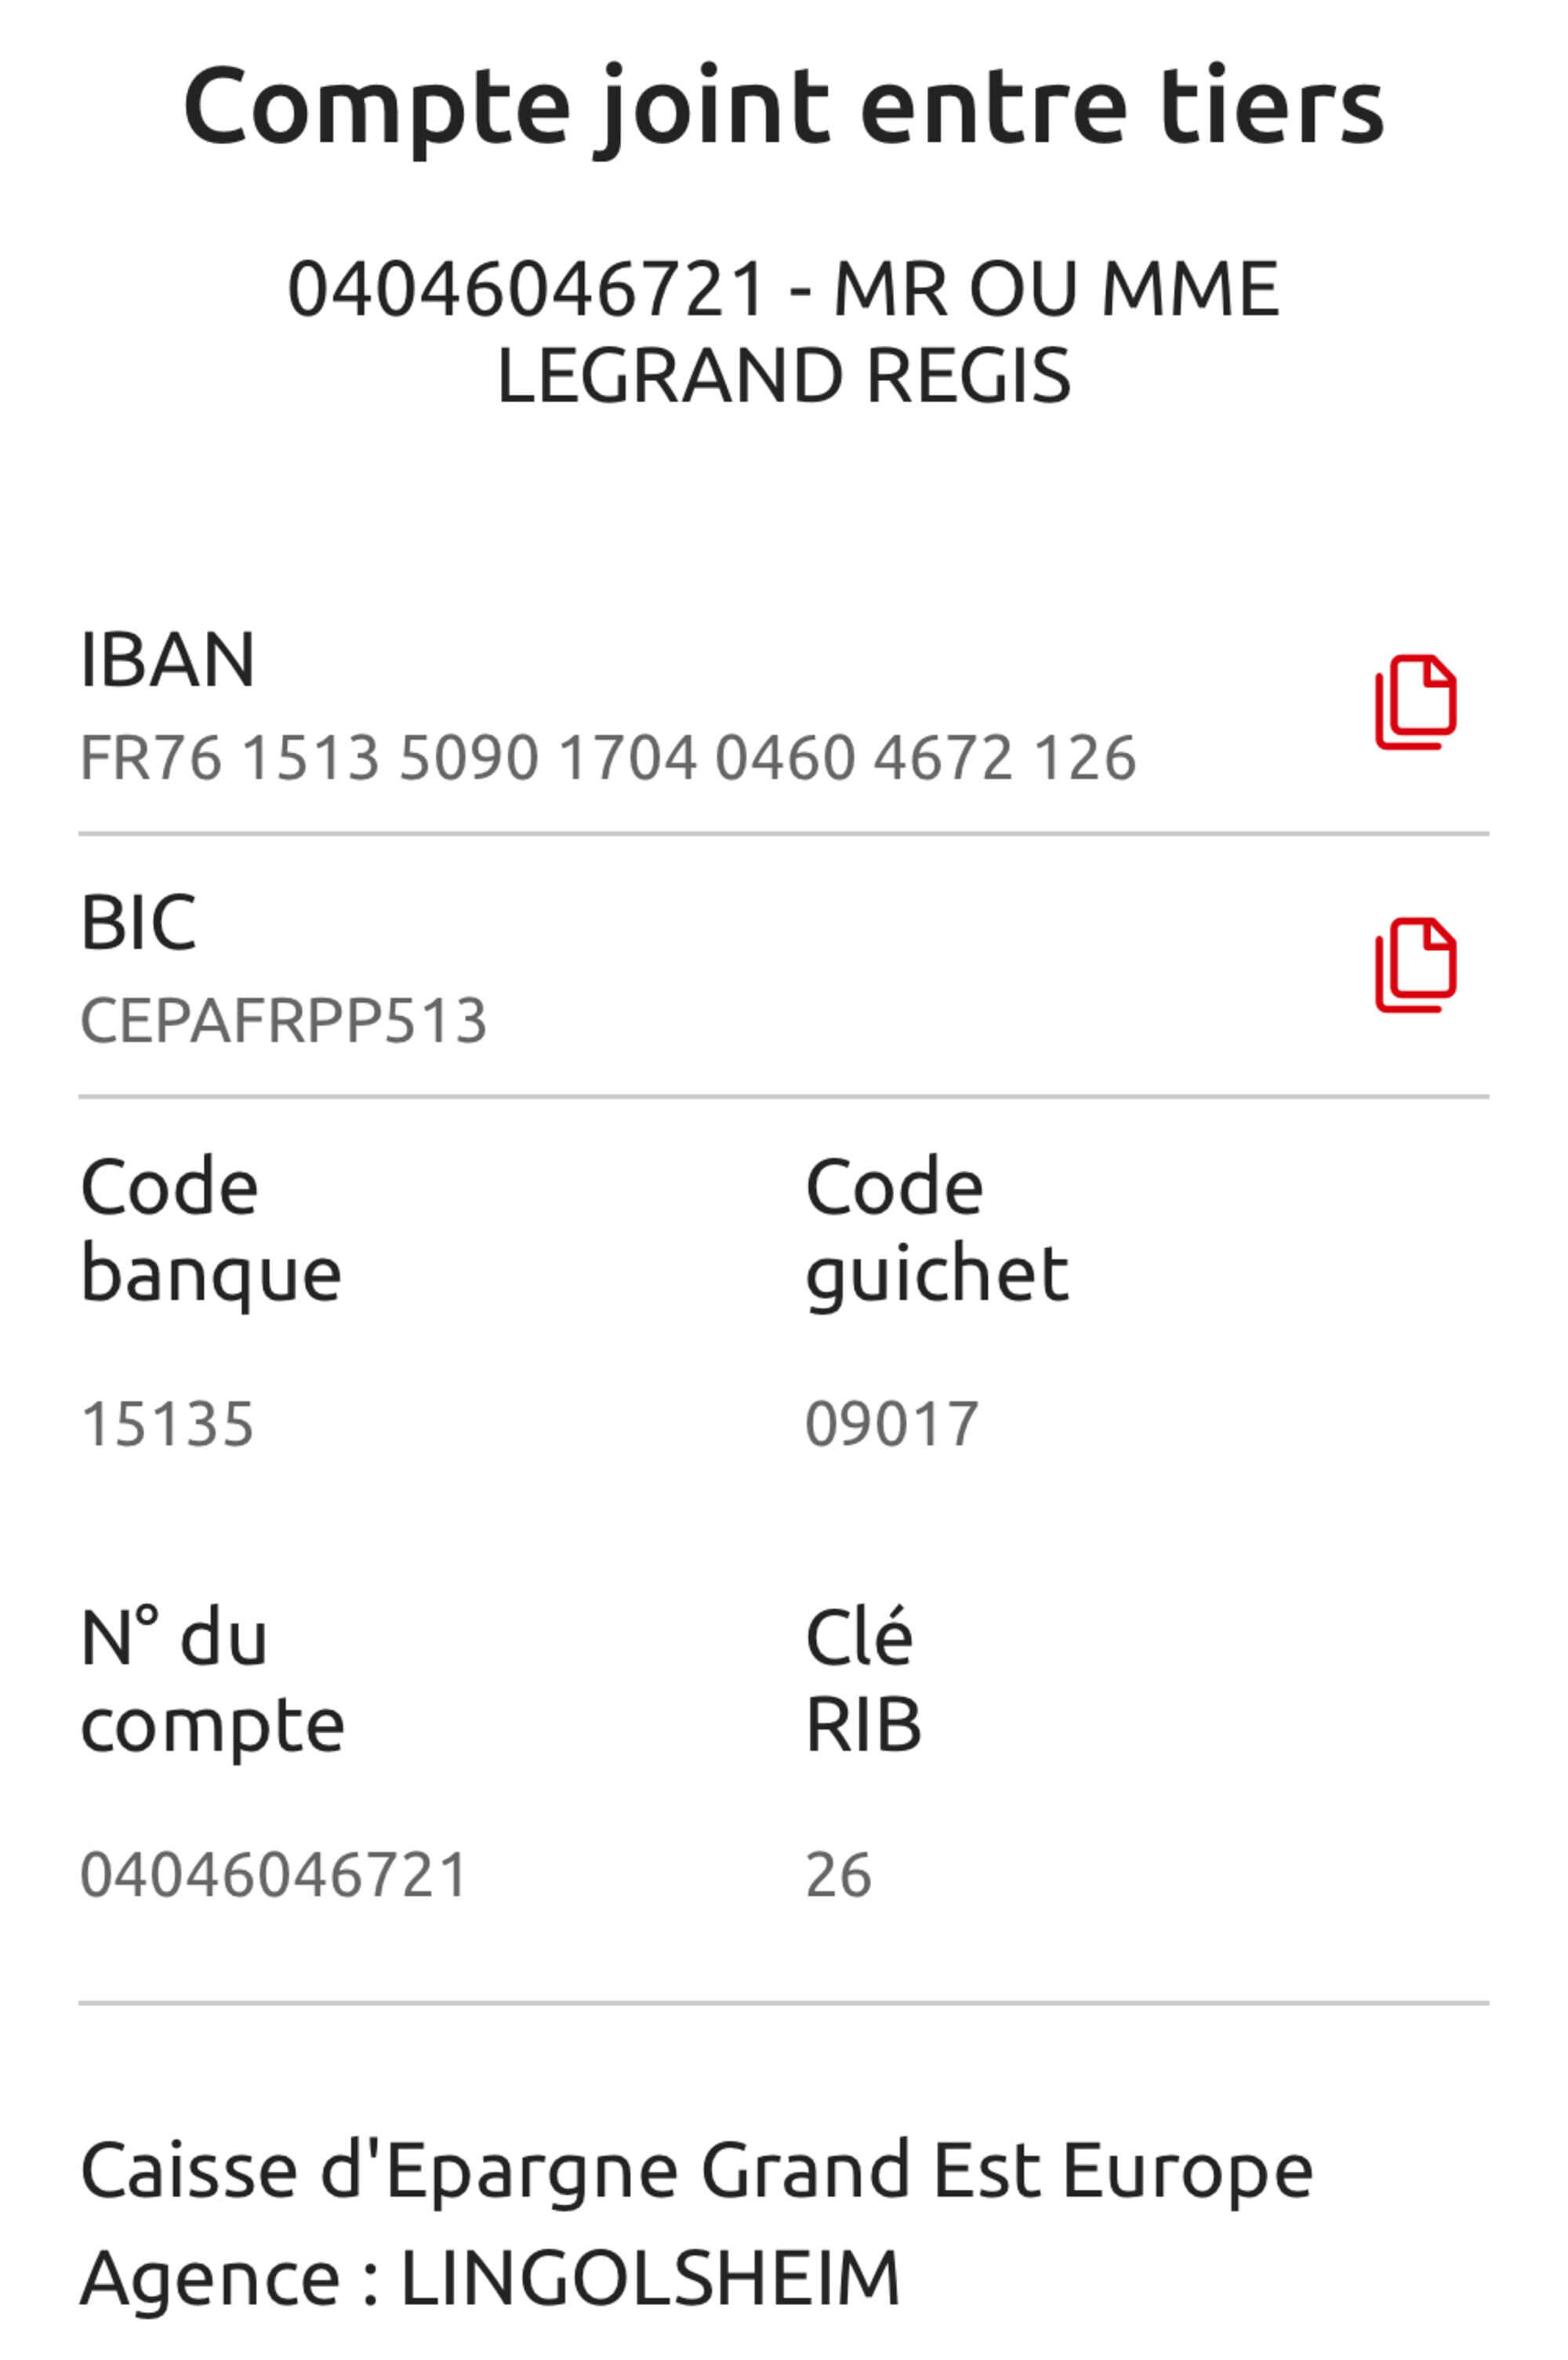Tap the header line ending "MR OU MME"
Screen dimensions: 1568x2360
pos(784,289)
